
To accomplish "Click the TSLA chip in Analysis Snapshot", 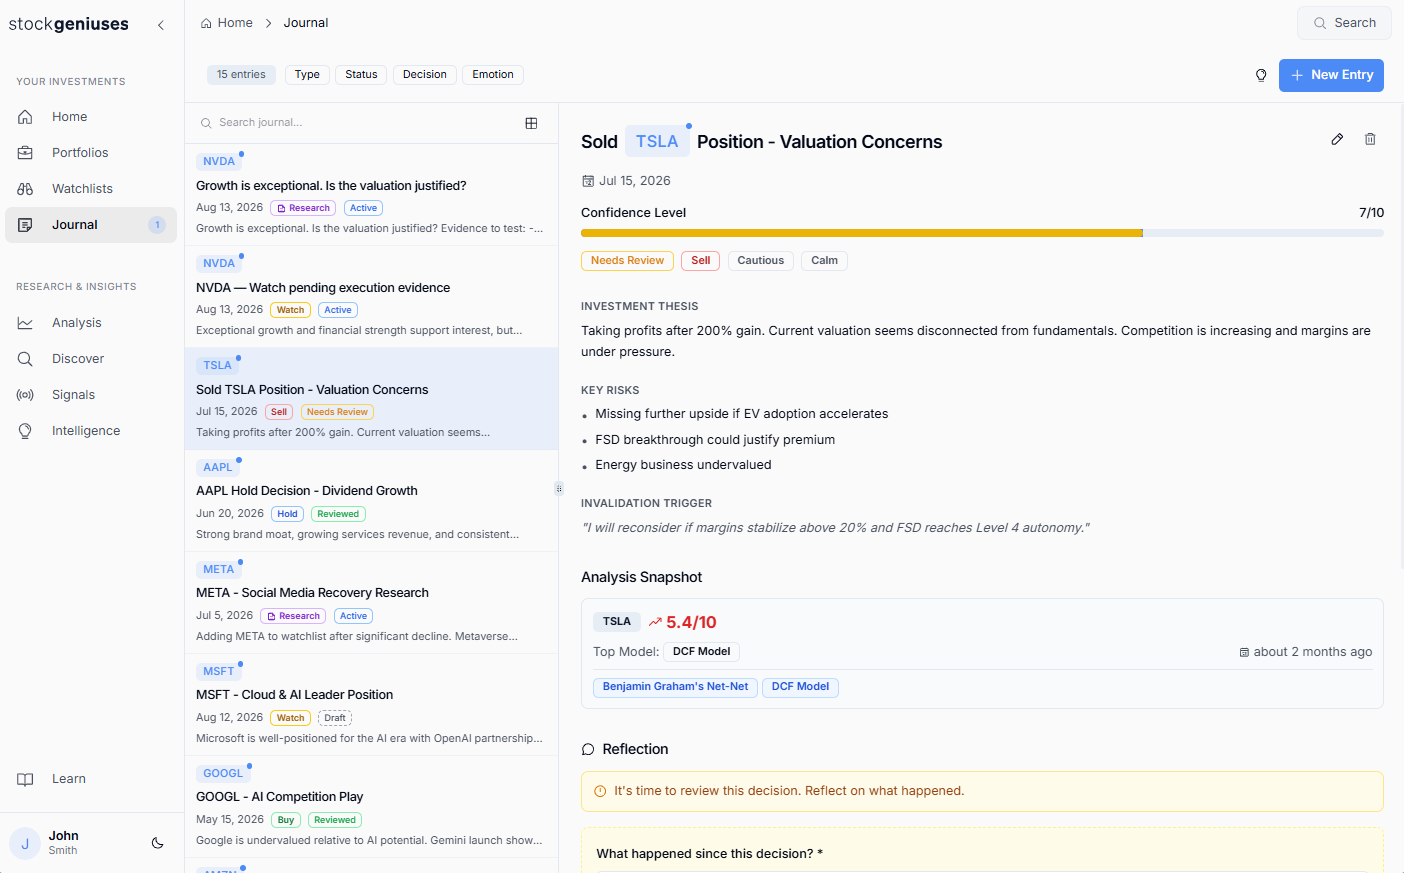I will [x=617, y=622].
